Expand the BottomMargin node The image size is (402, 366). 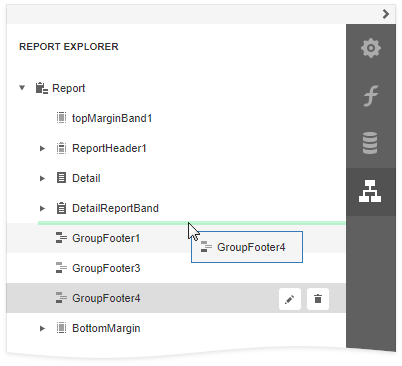click(42, 328)
